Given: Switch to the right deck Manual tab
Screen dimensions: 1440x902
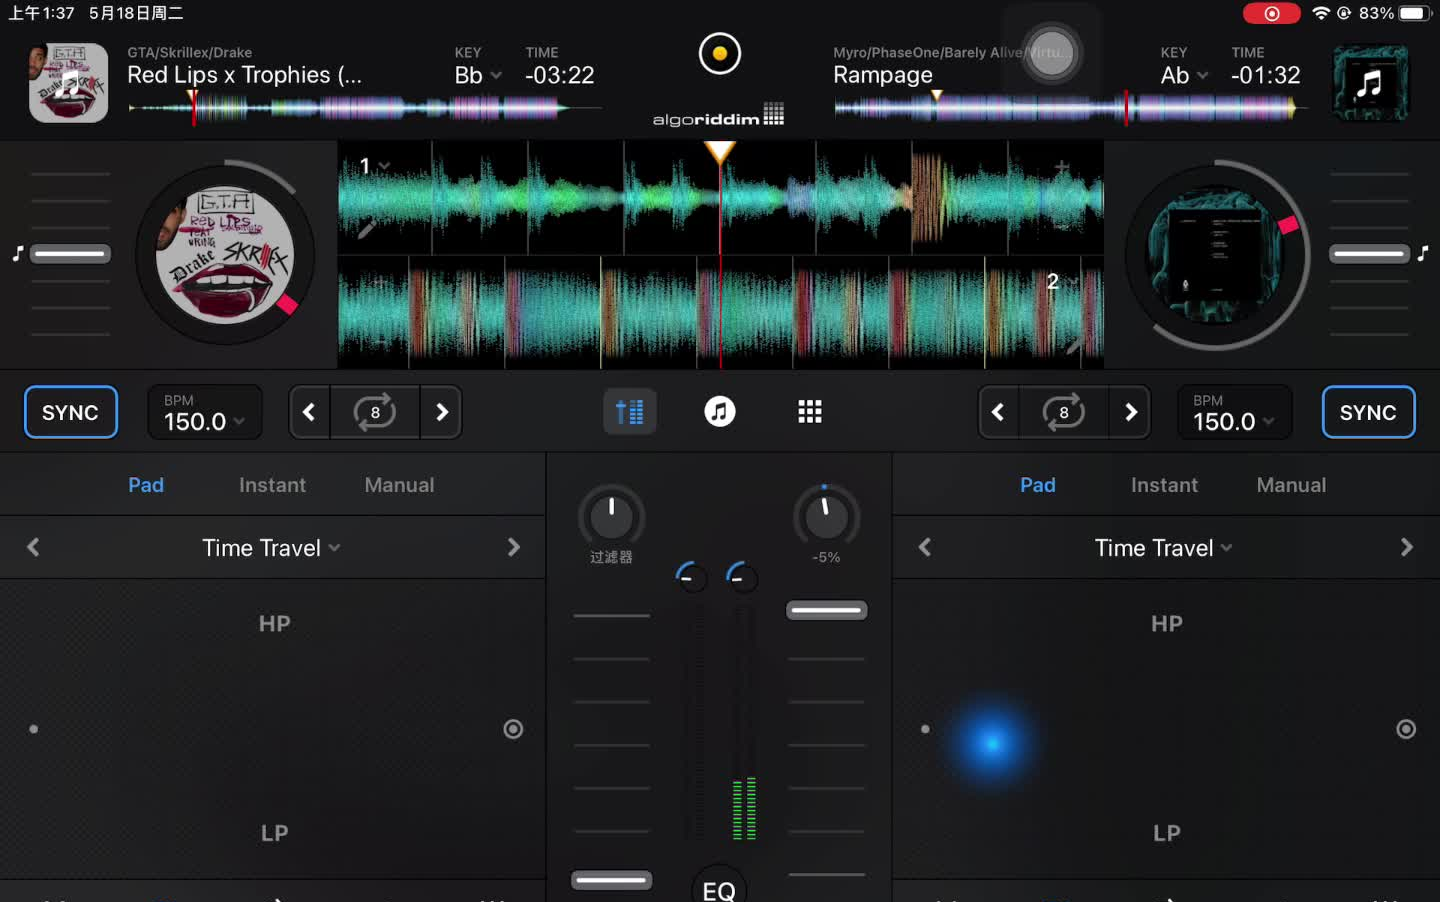Looking at the screenshot, I should [x=1291, y=485].
